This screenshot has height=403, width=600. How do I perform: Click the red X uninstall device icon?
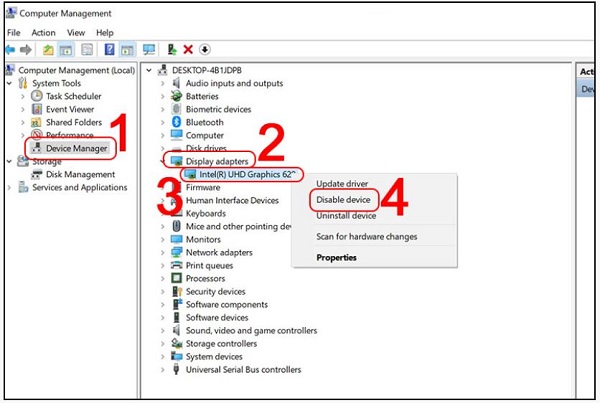point(188,50)
